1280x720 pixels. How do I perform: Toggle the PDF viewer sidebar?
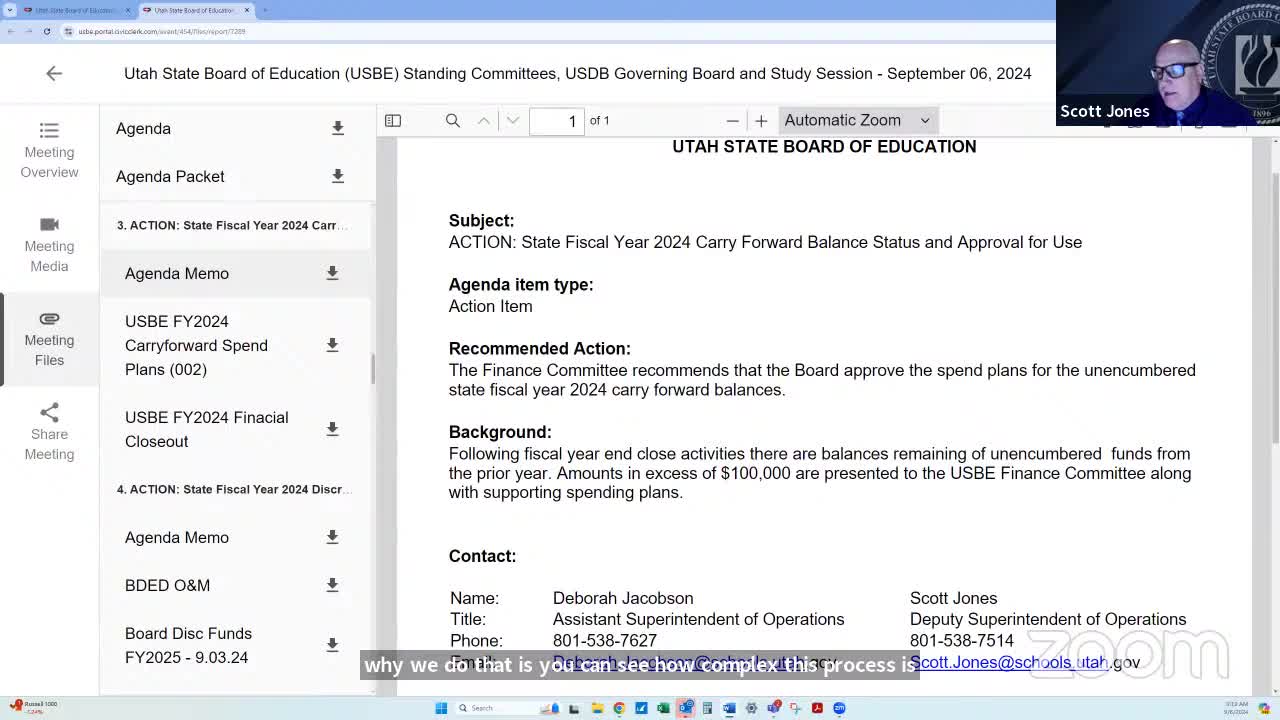coord(393,120)
